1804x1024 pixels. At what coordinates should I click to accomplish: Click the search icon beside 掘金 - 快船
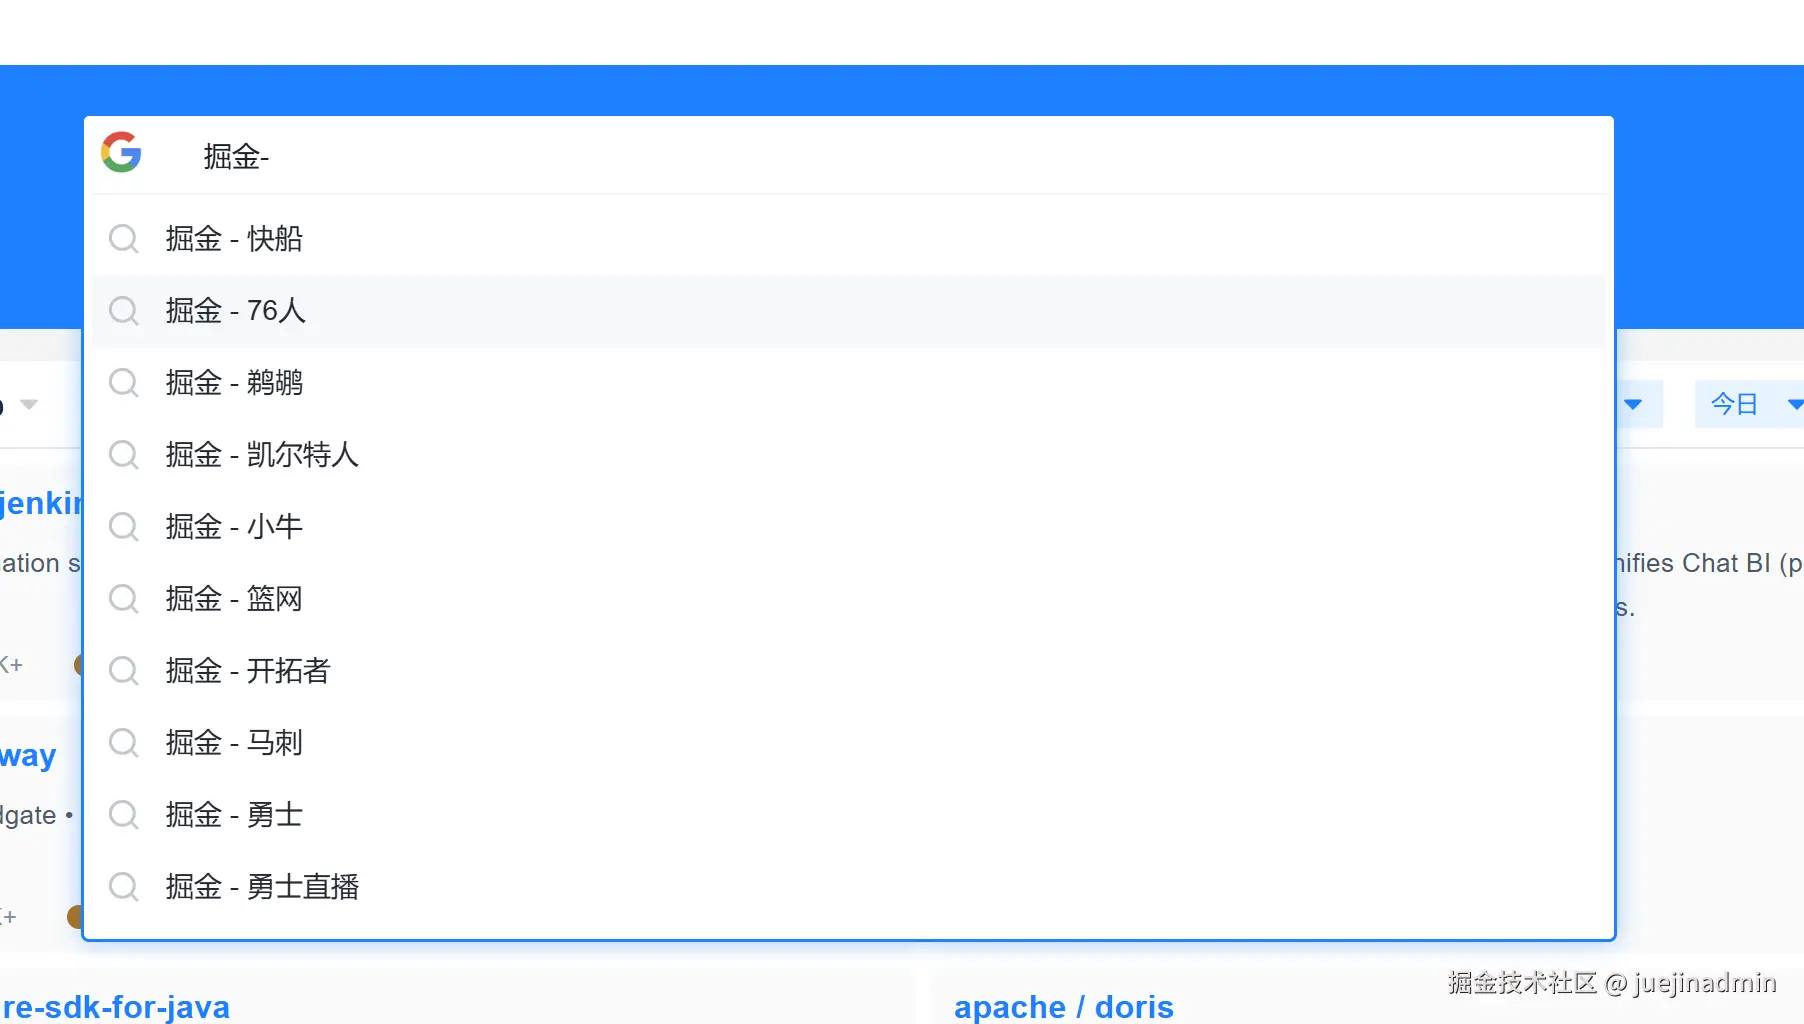(x=123, y=239)
